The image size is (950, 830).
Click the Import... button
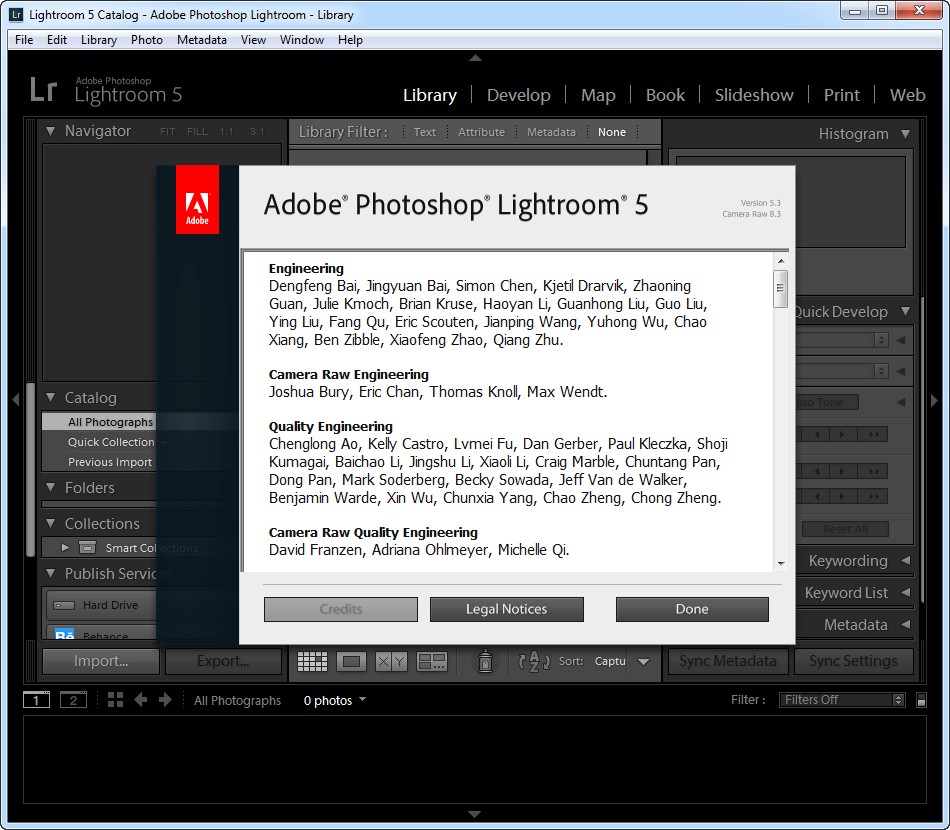pos(101,661)
